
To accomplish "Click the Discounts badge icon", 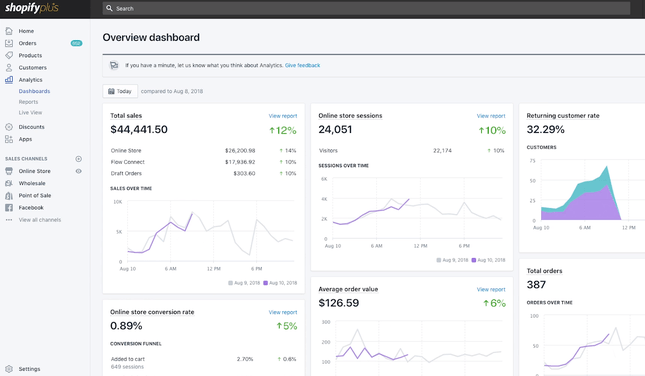I will click(x=9, y=127).
